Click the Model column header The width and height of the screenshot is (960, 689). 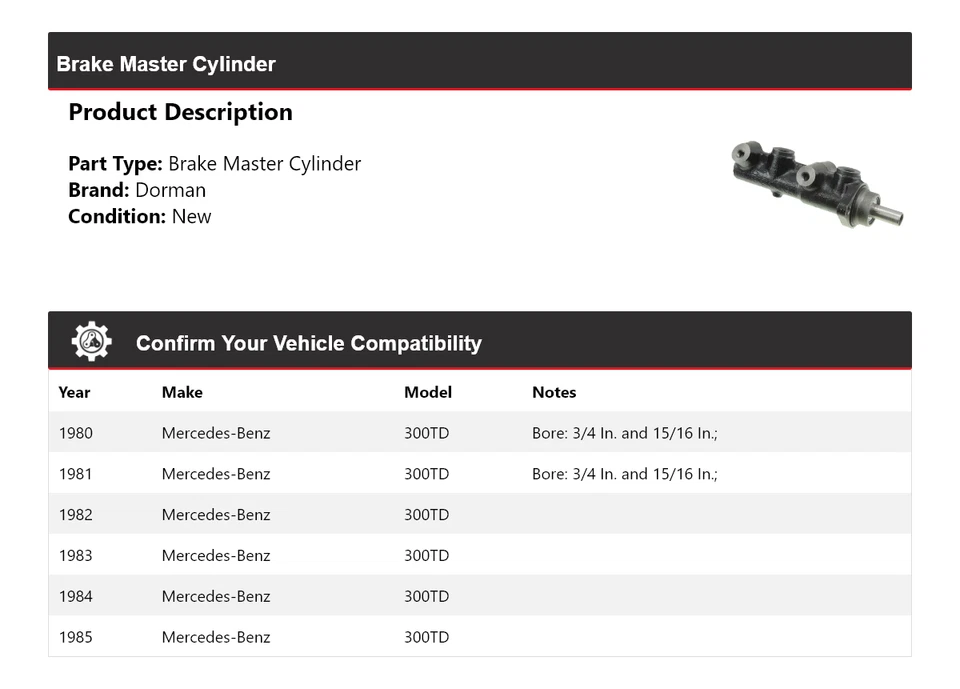coord(428,392)
